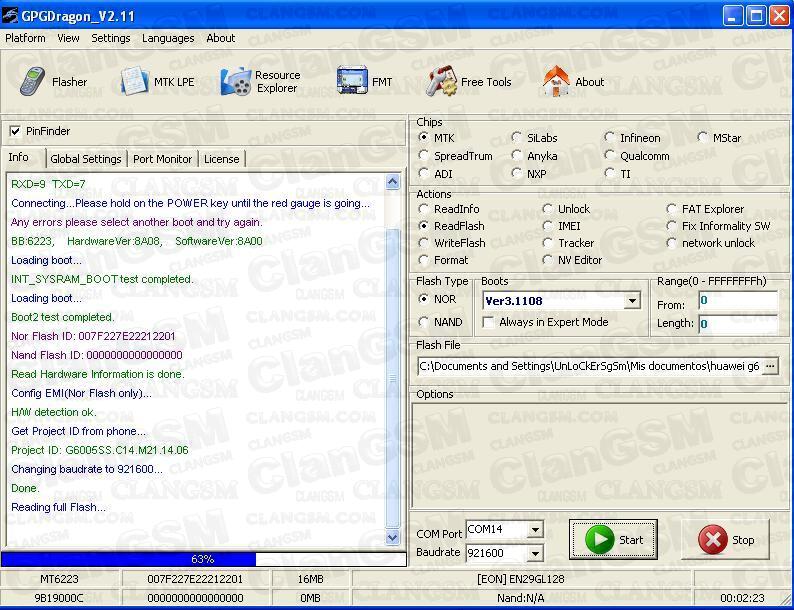Viewport: 794px width, 610px height.
Task: Open the About menu in menu bar
Action: point(221,38)
